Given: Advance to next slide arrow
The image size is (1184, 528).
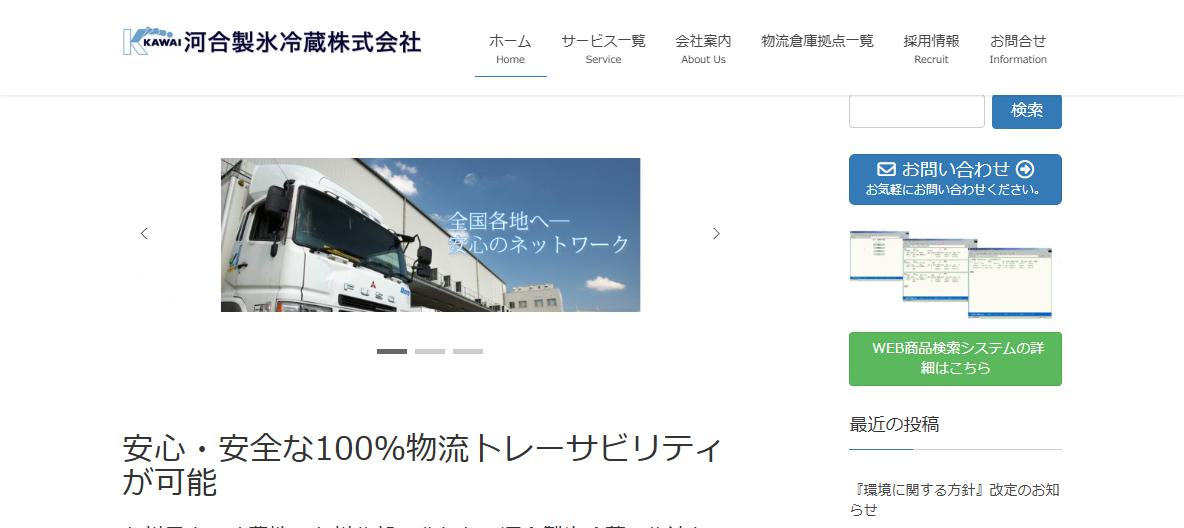Looking at the screenshot, I should point(717,234).
